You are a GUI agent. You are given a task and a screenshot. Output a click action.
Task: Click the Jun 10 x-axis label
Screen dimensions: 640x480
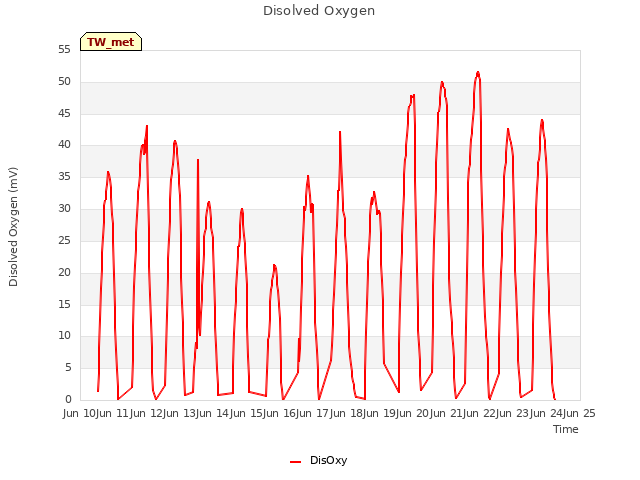pyautogui.click(x=81, y=413)
